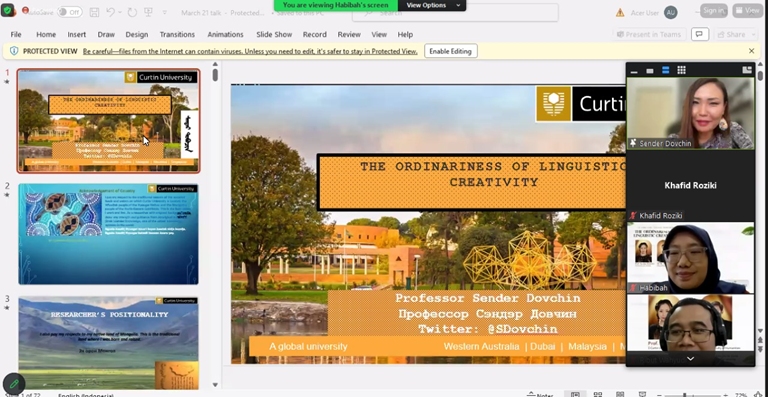Select slide 2 Acknowledgement of Country thumbnail
The height and width of the screenshot is (397, 768).
[109, 234]
